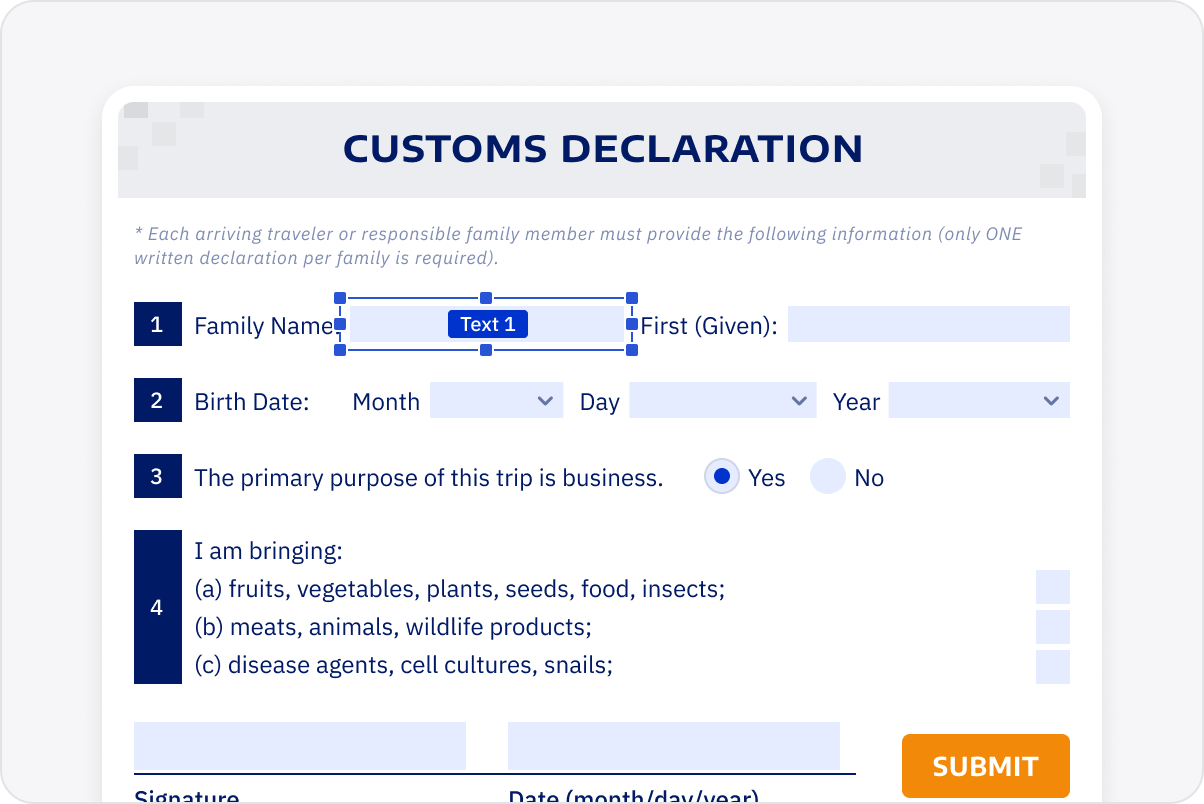The height and width of the screenshot is (804, 1204).
Task: Click the Text 1 field label tag
Action: (488, 324)
